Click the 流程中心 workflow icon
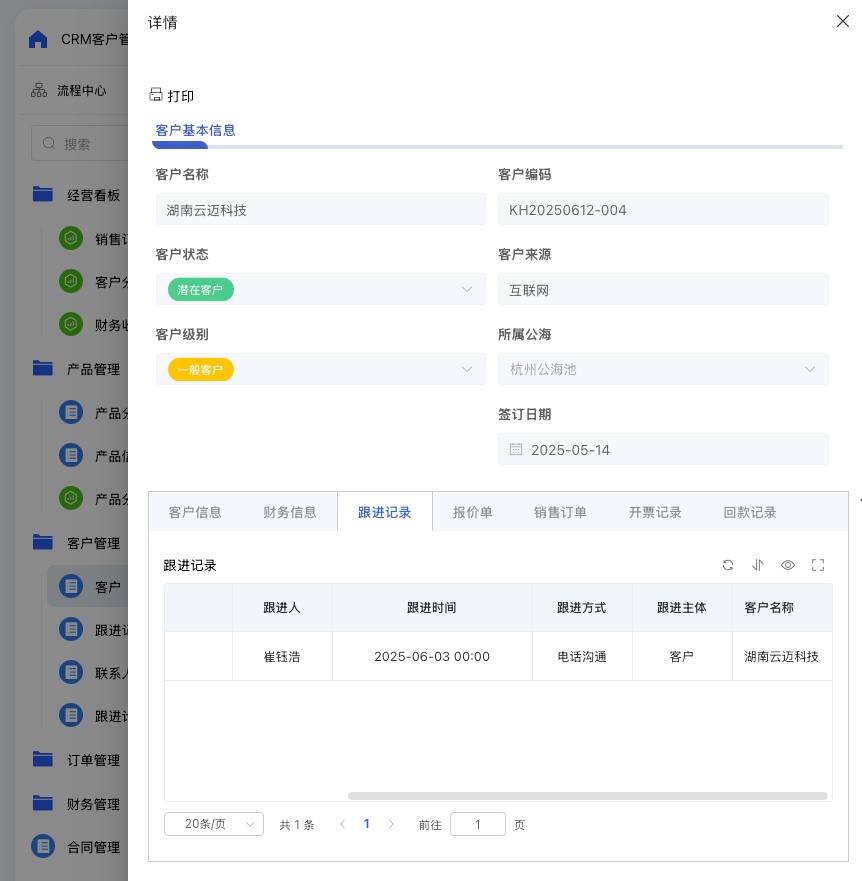Viewport: 862px width, 881px height. pyautogui.click(x=39, y=90)
